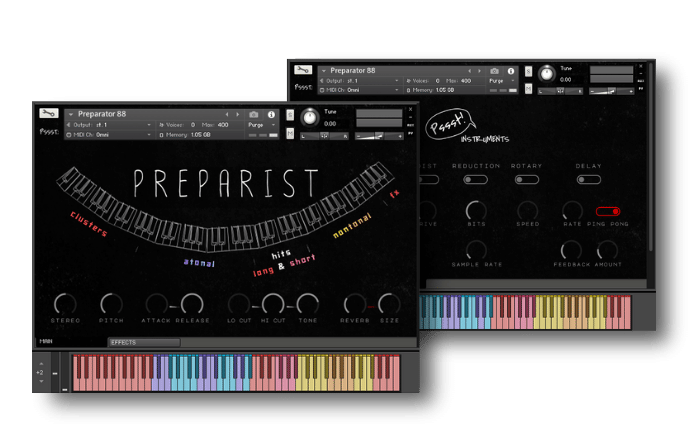Open the MIDI Ch Omni dropdown in back window

(x=359, y=90)
